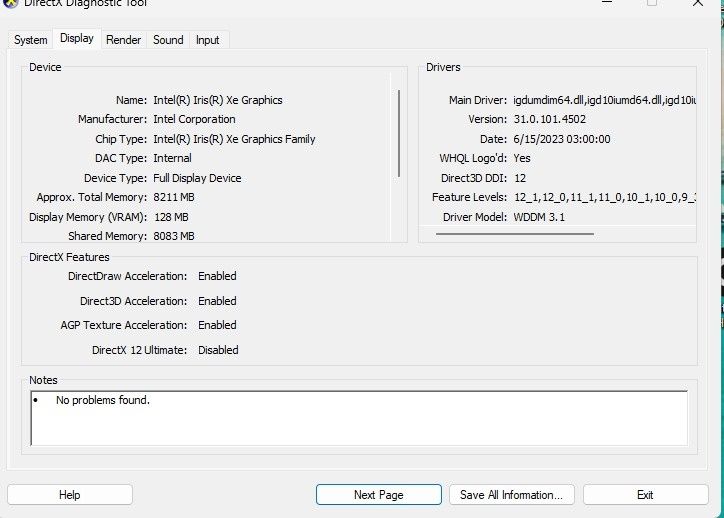Click the 'AGP Texture Acceleration:' label
Viewport: 724px width, 518px height.
pyautogui.click(x=124, y=325)
